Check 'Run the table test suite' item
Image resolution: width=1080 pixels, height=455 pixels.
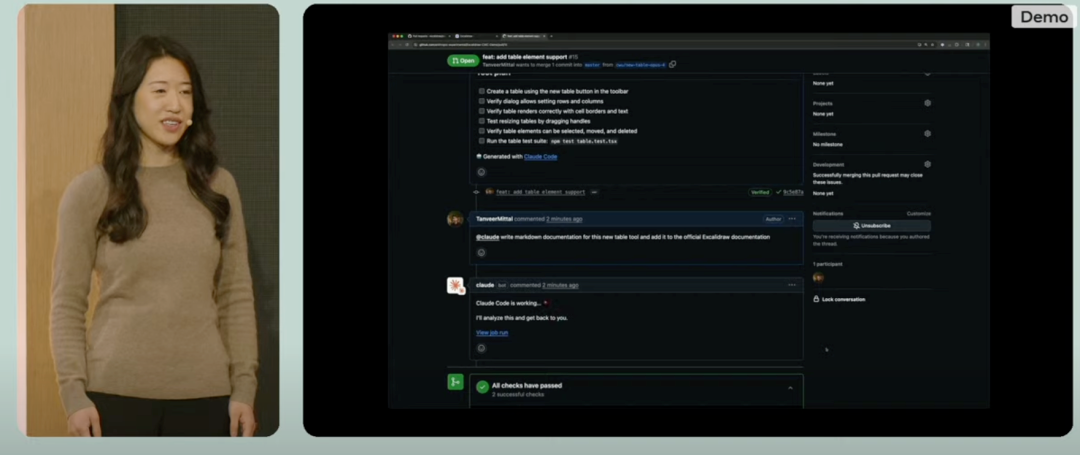481,141
